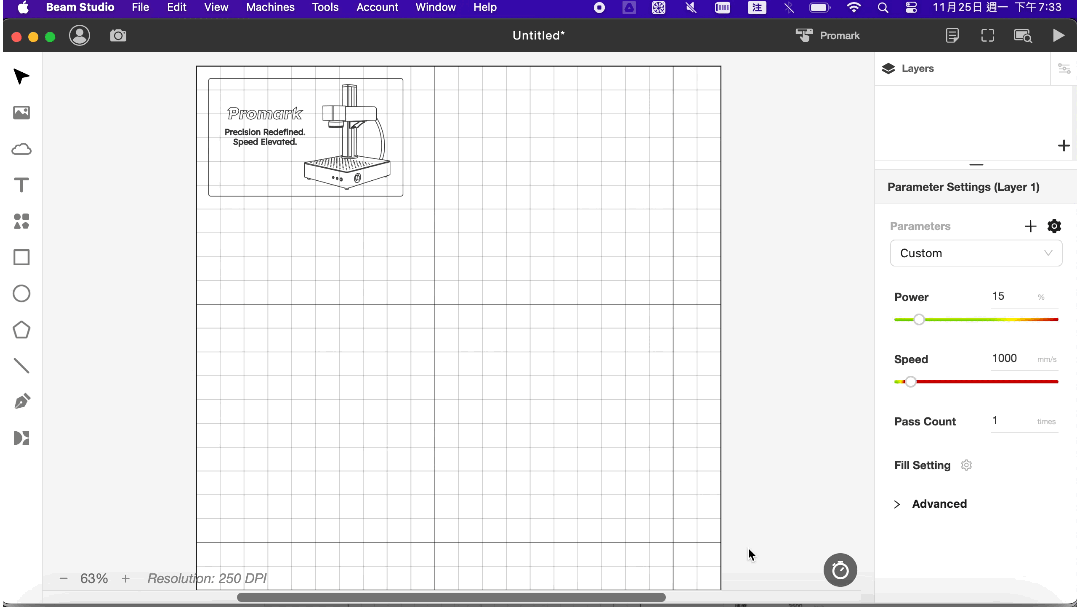Zoom out with the minus button
The image size is (1080, 608).
tap(63, 578)
